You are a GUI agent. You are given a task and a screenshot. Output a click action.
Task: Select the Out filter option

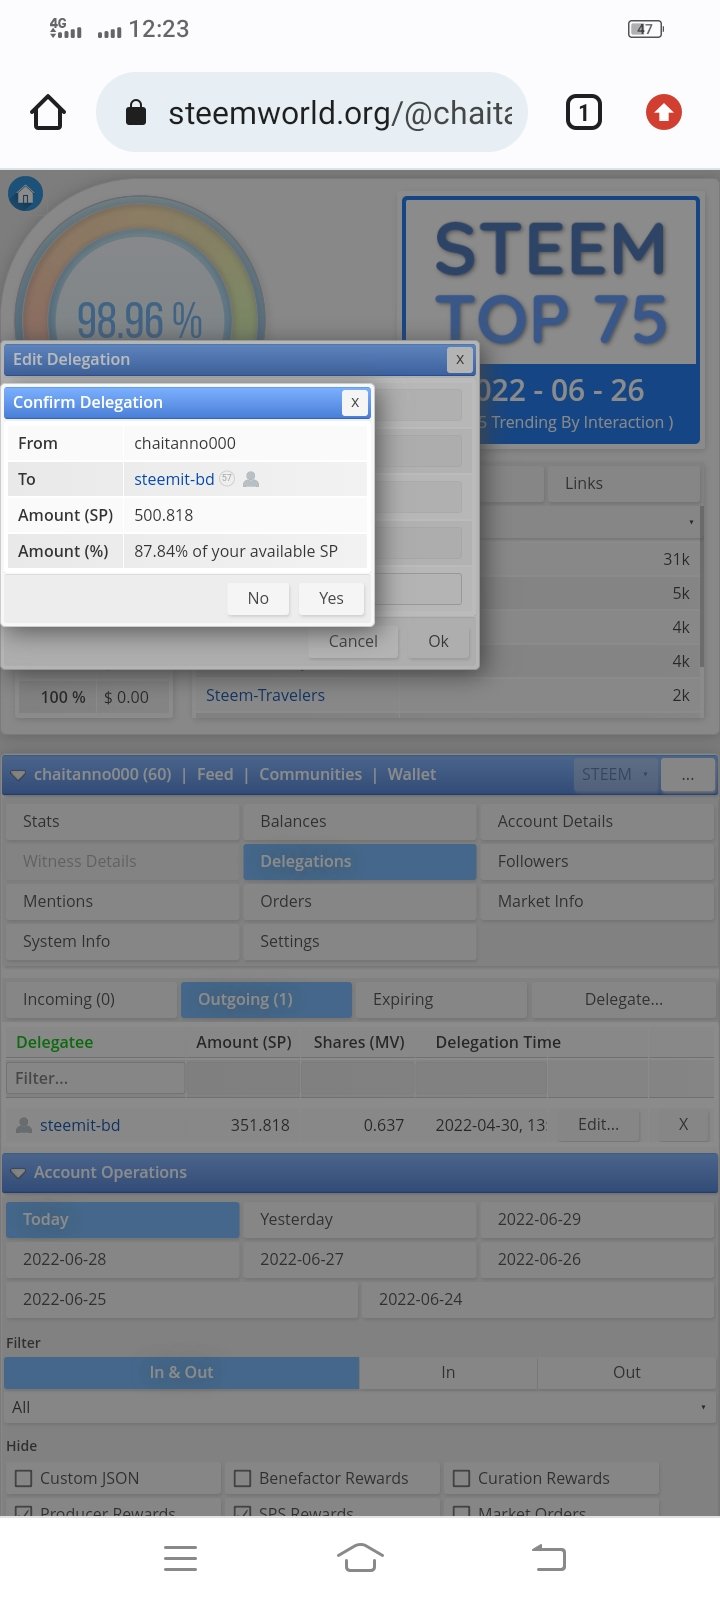tap(627, 1372)
